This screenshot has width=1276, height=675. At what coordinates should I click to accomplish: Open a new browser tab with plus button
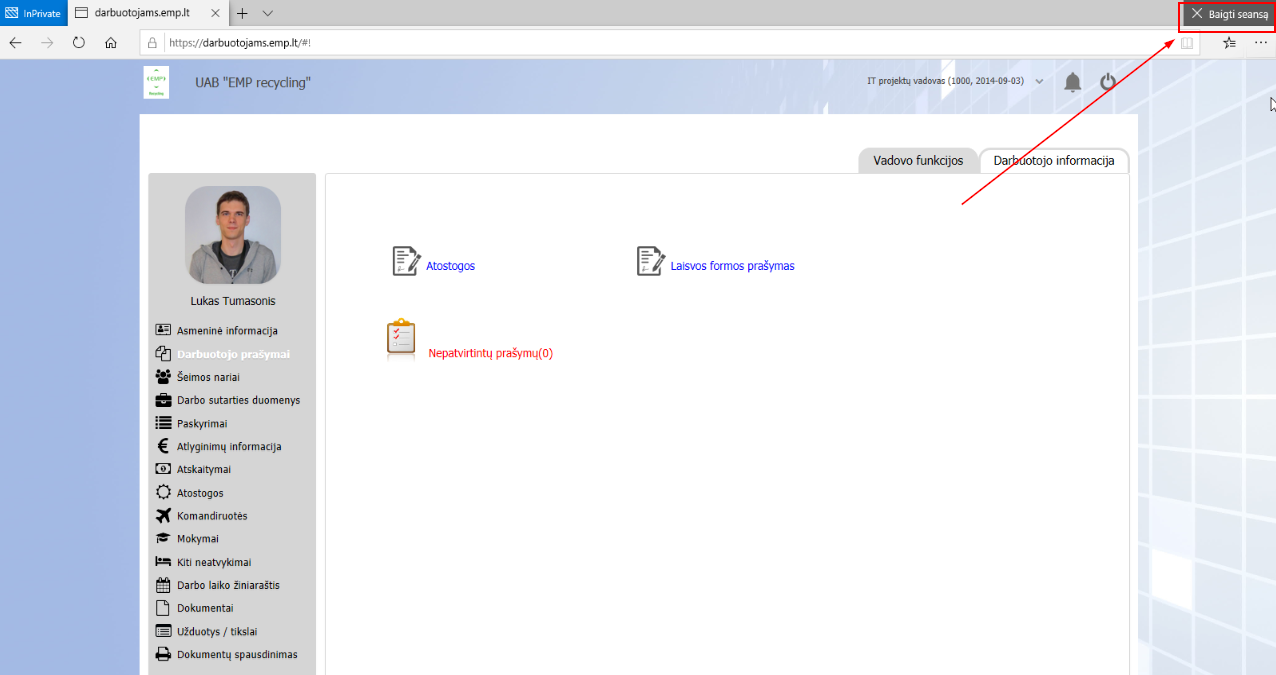[242, 13]
